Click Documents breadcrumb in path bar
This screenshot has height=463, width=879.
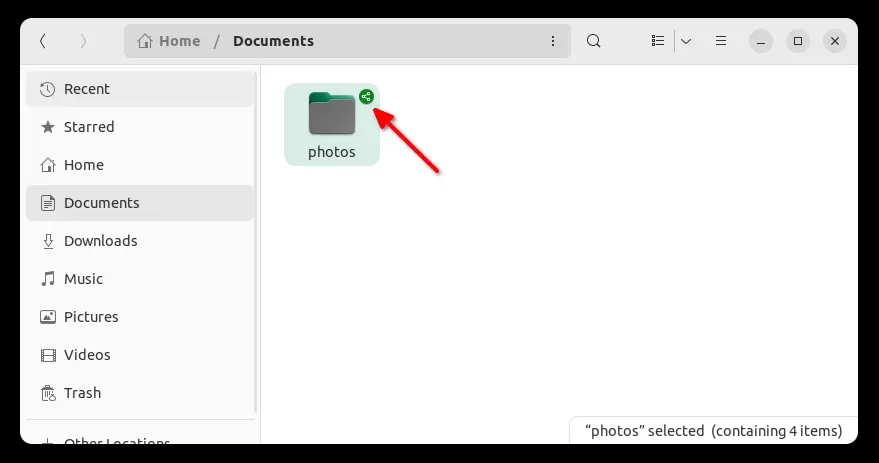274,41
